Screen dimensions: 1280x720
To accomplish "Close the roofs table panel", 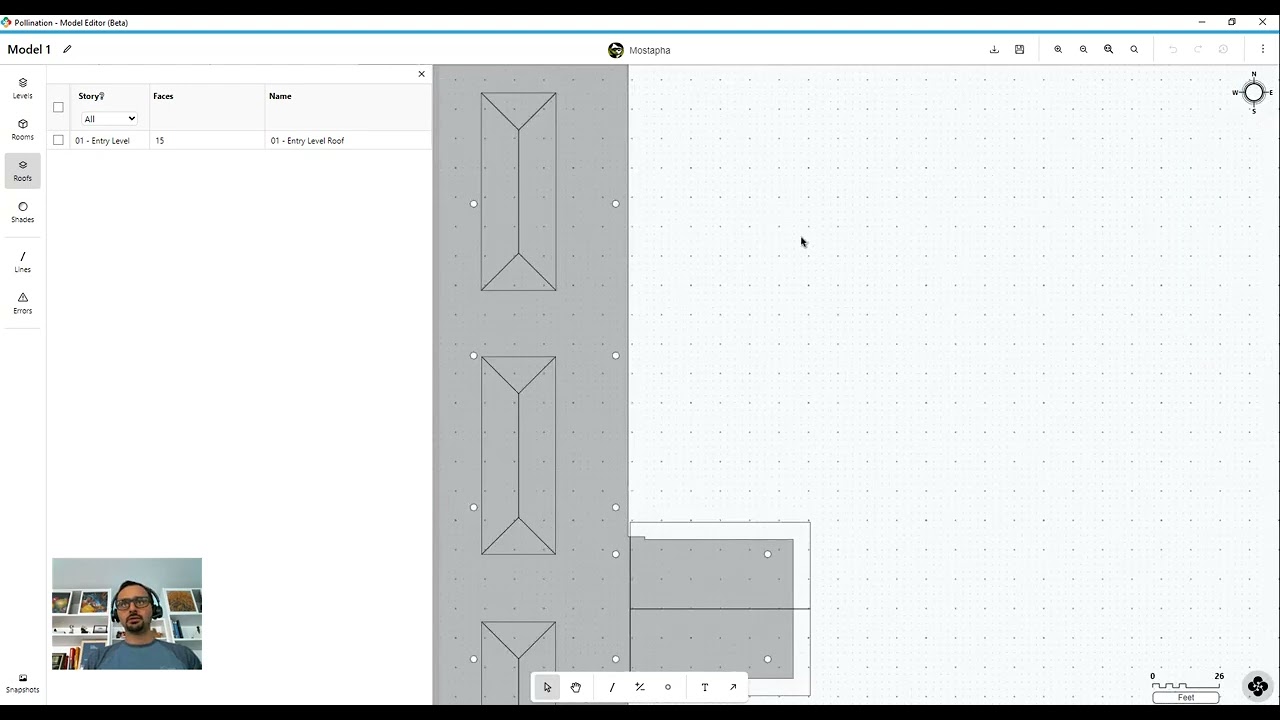I will pyautogui.click(x=421, y=74).
